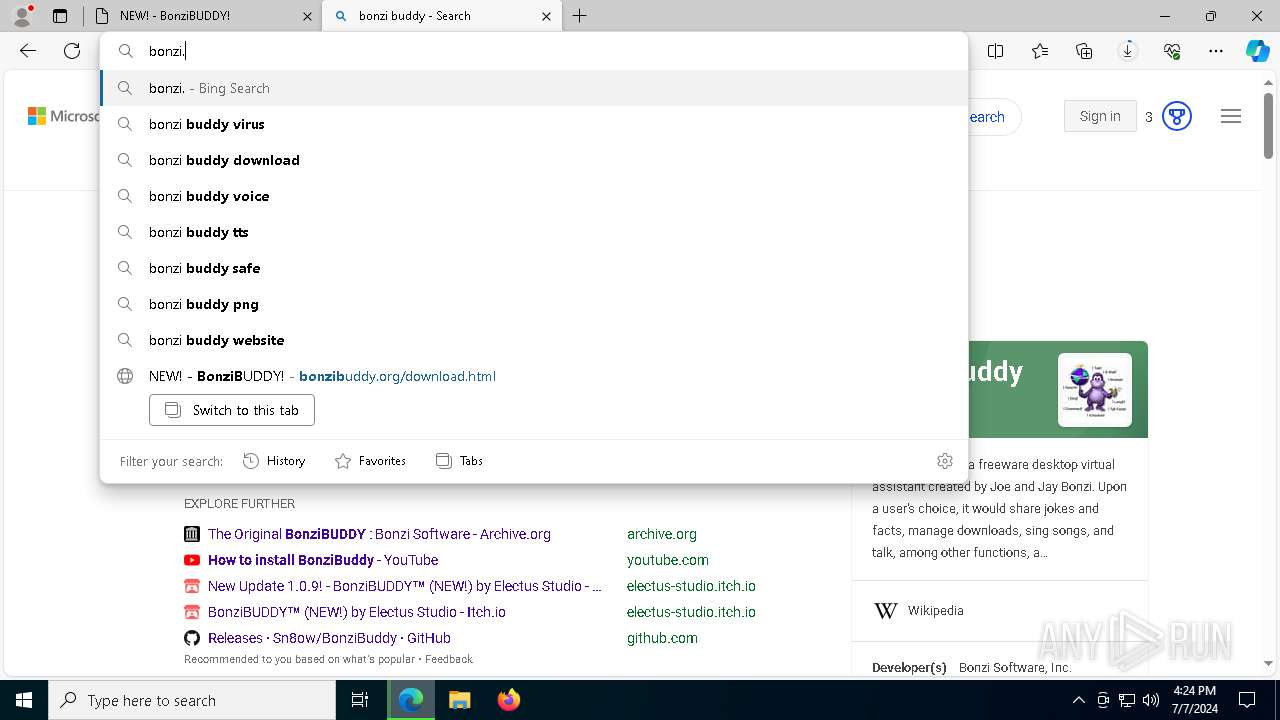
Task: Close the 'bonzi buddy - Search' tab
Action: 546,16
